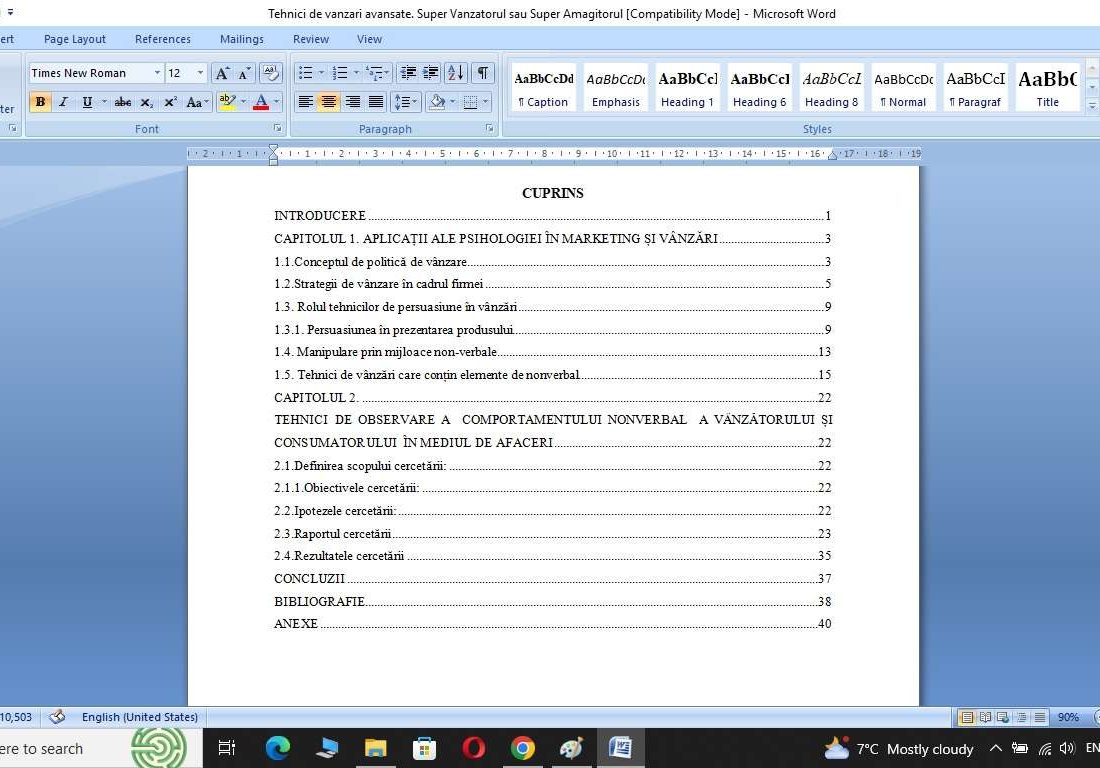Apply Justify text alignment
This screenshot has width=1100, height=768.
pyautogui.click(x=376, y=102)
